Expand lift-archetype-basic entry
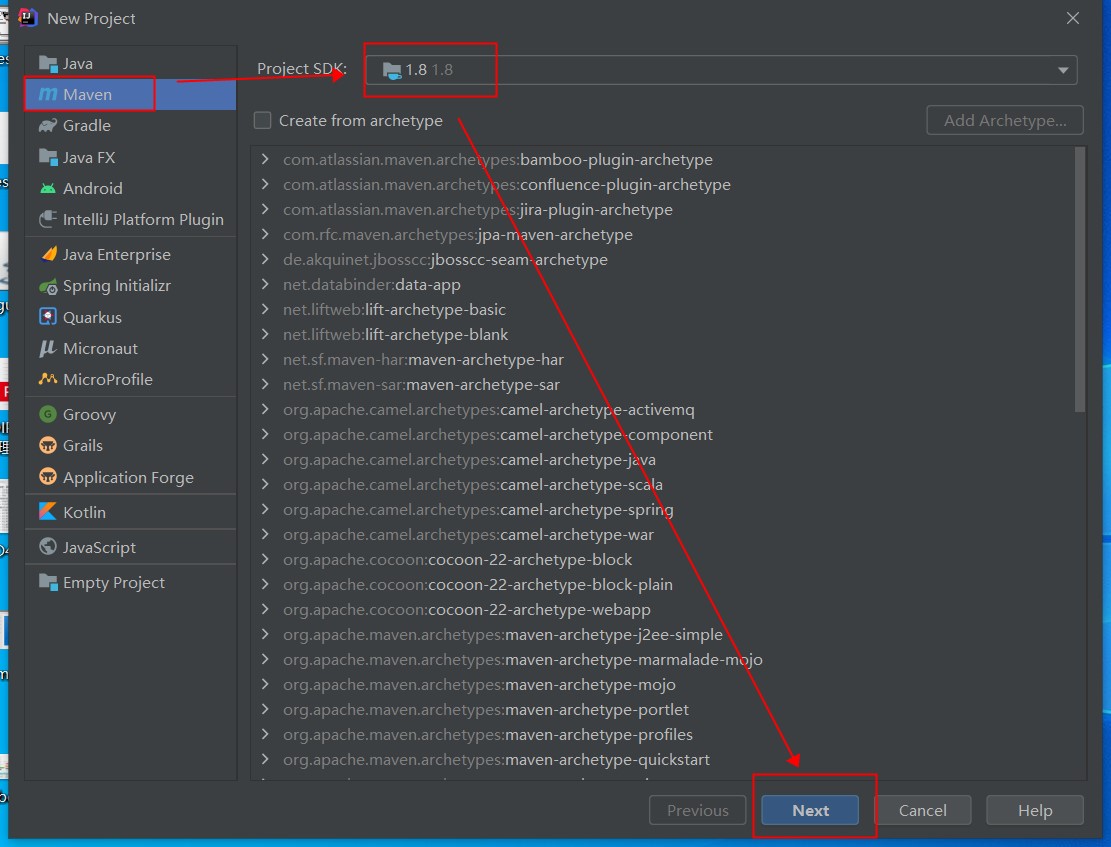 point(265,309)
